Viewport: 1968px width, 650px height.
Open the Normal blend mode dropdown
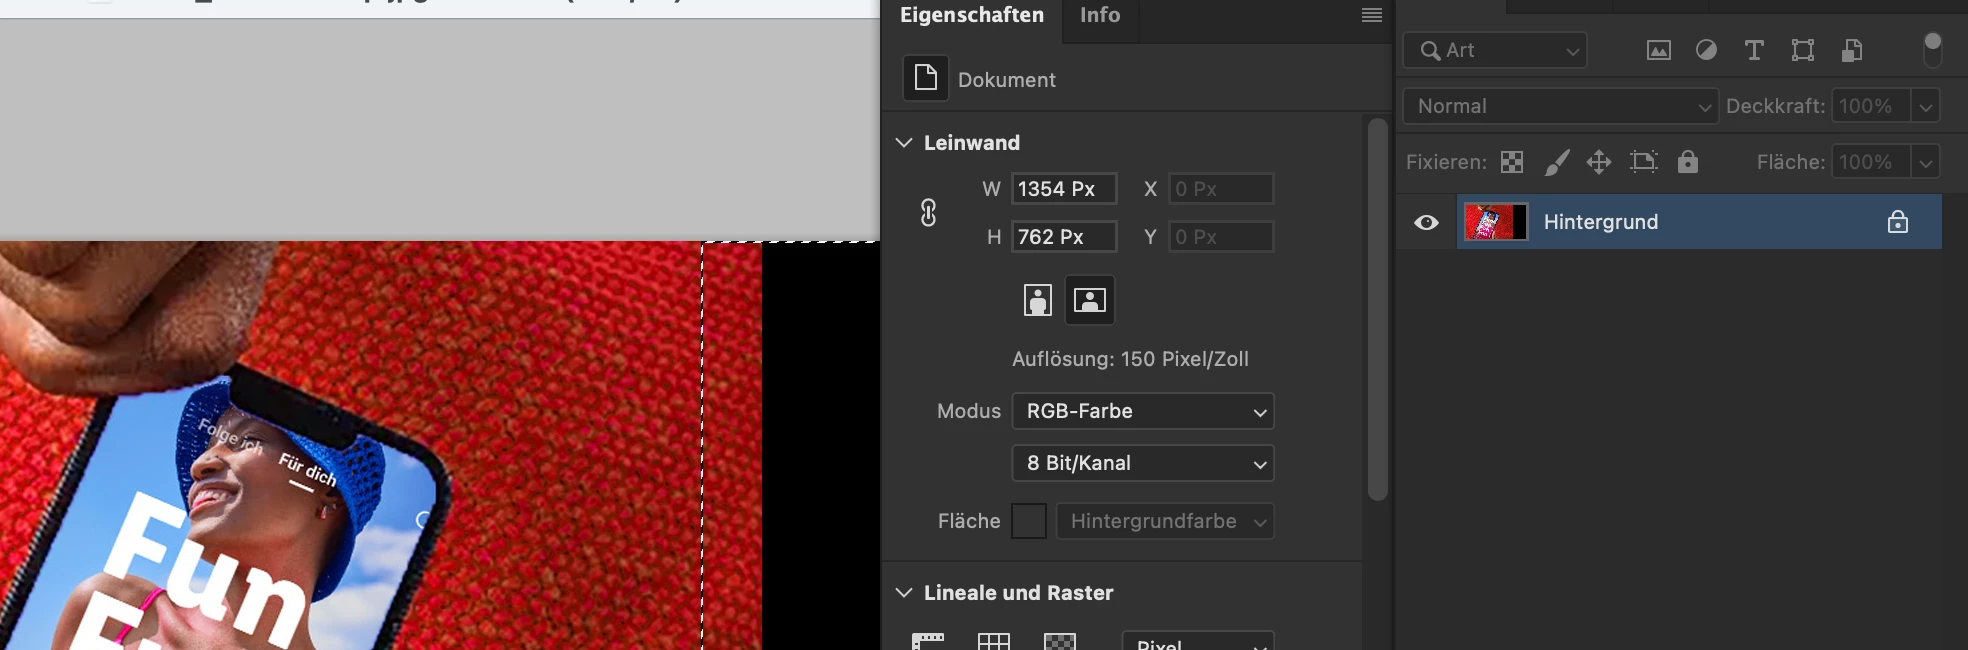click(x=1560, y=106)
